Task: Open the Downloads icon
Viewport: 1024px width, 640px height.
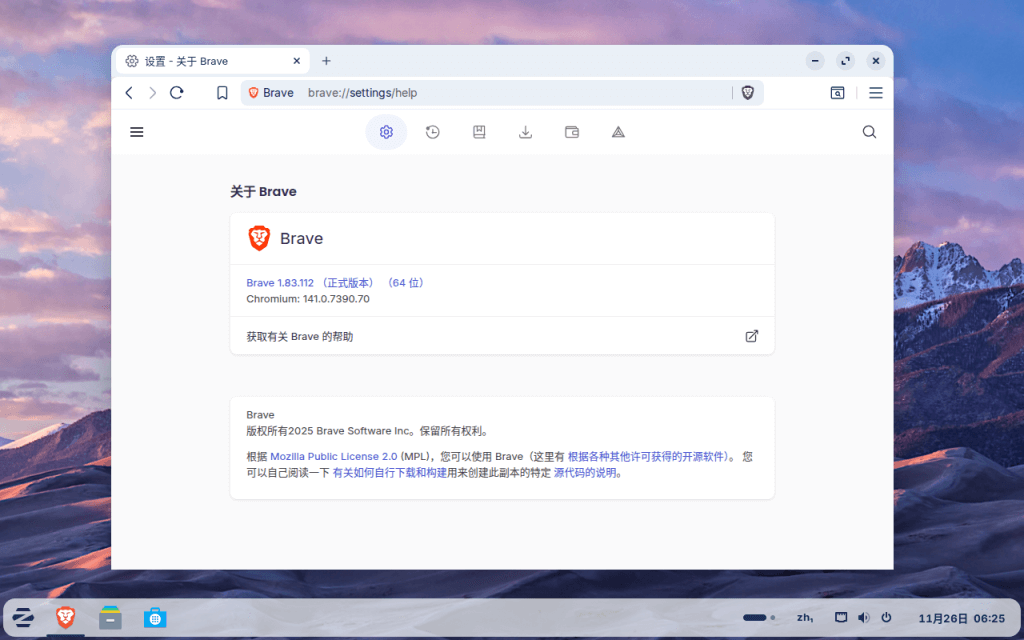Action: (x=525, y=132)
